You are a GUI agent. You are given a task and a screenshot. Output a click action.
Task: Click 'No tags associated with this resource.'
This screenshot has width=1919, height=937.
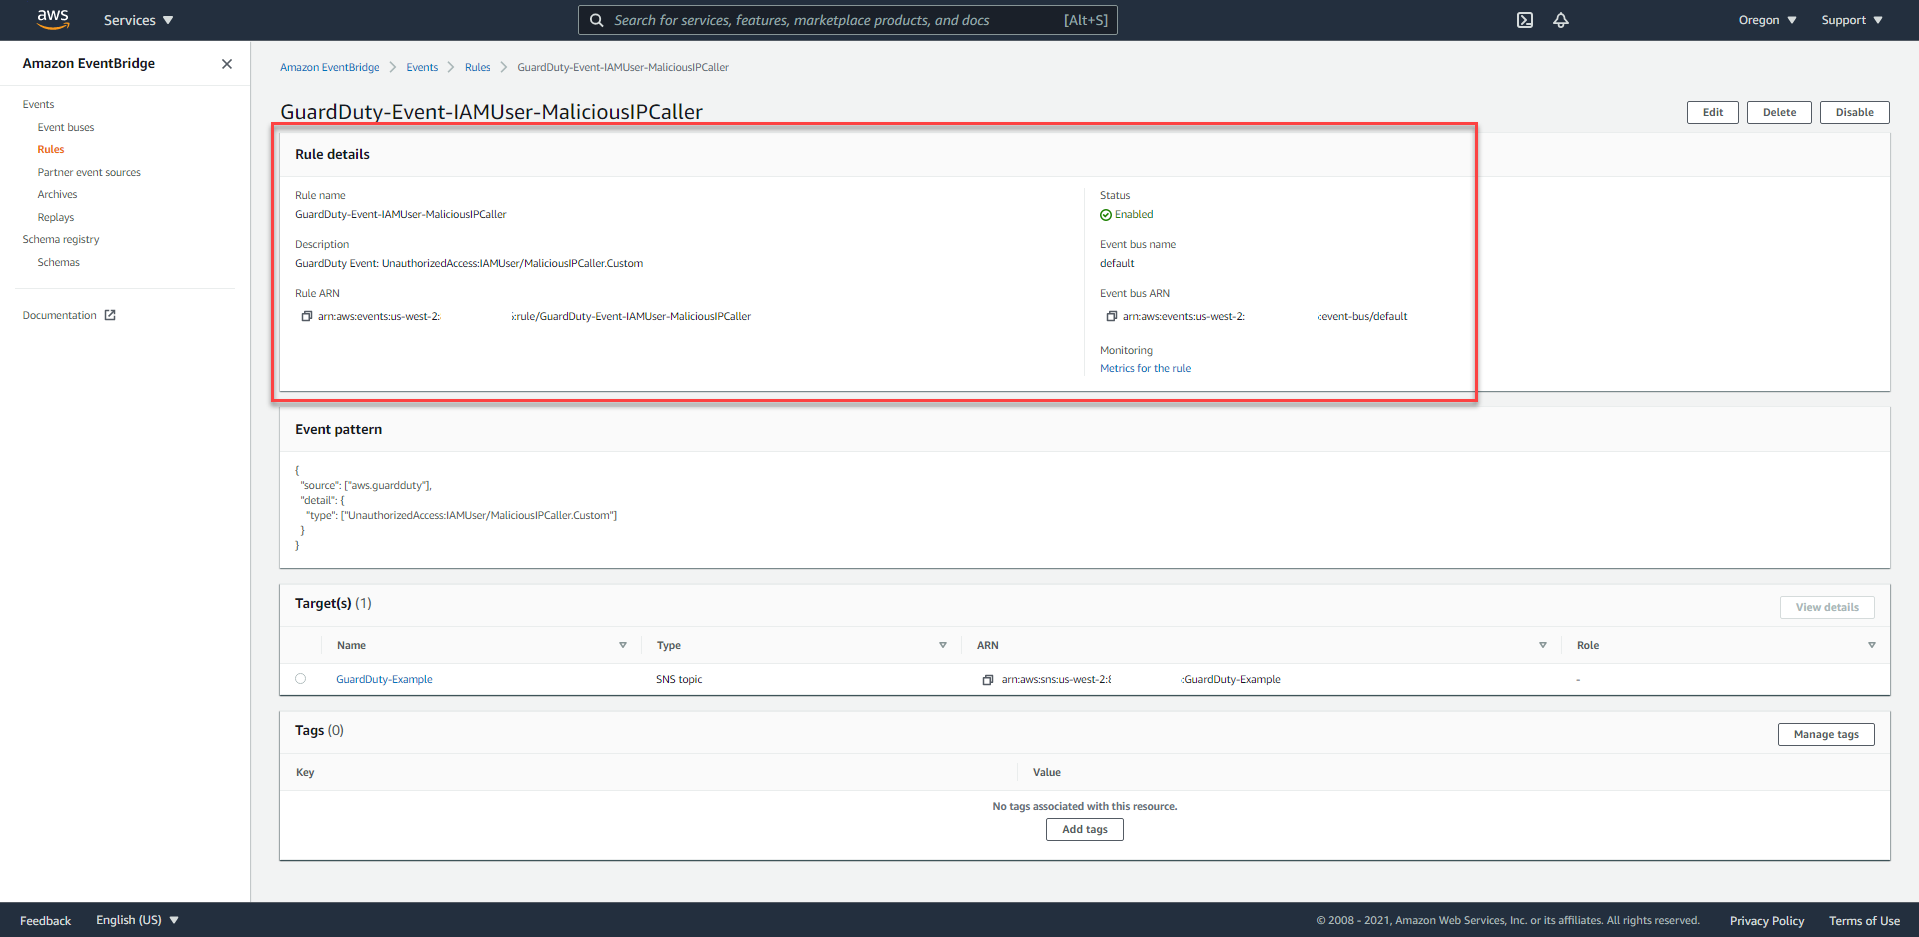[x=1085, y=806]
